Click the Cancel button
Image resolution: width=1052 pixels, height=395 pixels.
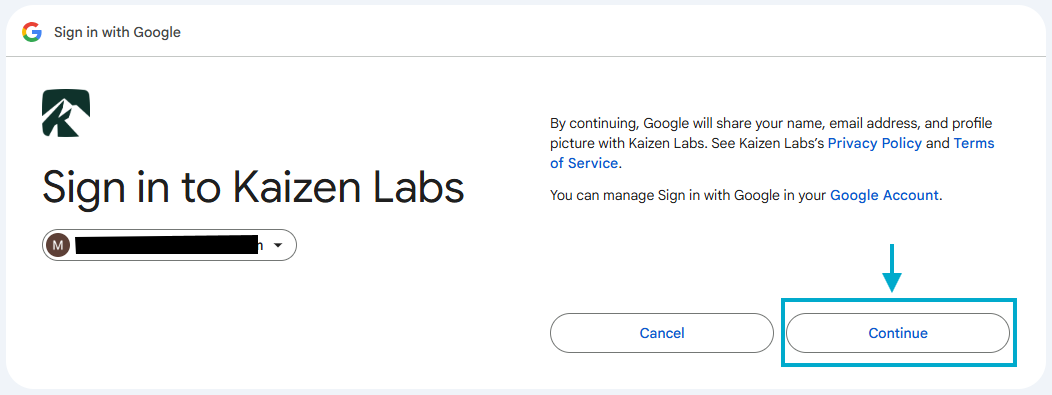tap(662, 333)
